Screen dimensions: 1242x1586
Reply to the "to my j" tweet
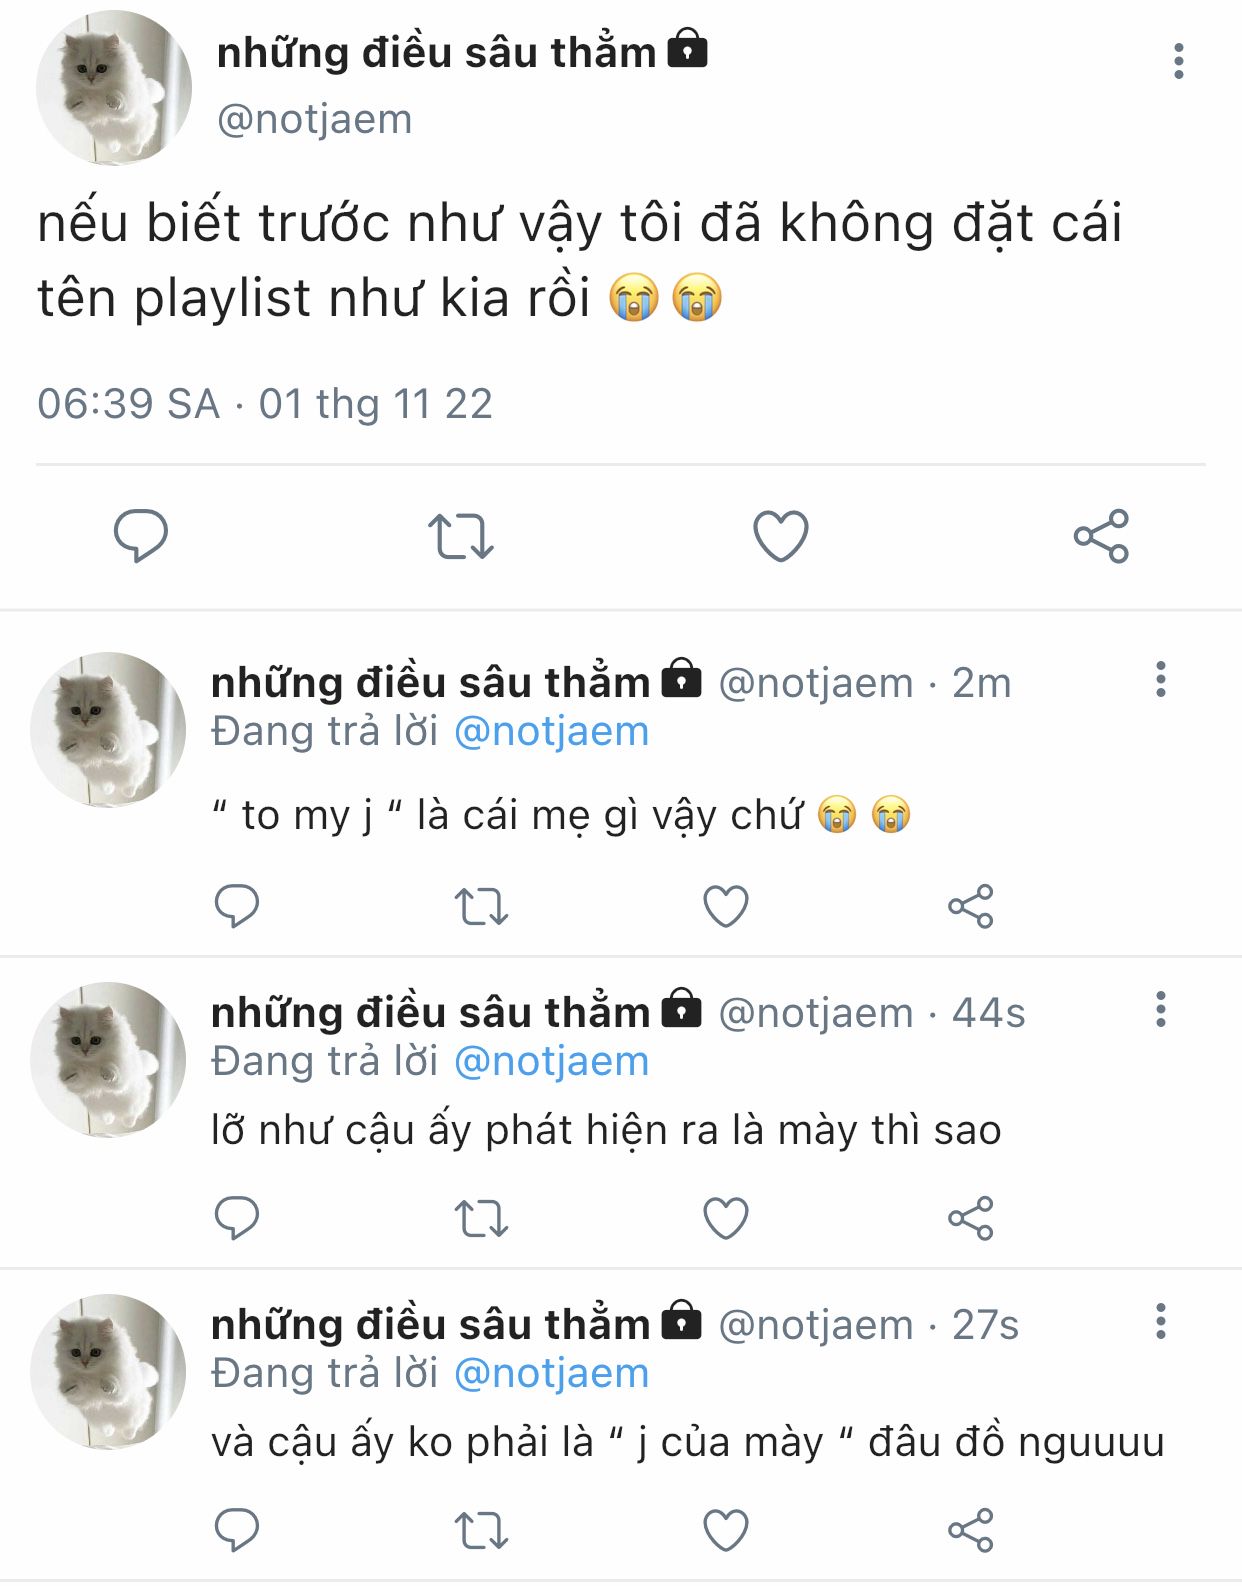[x=237, y=906]
